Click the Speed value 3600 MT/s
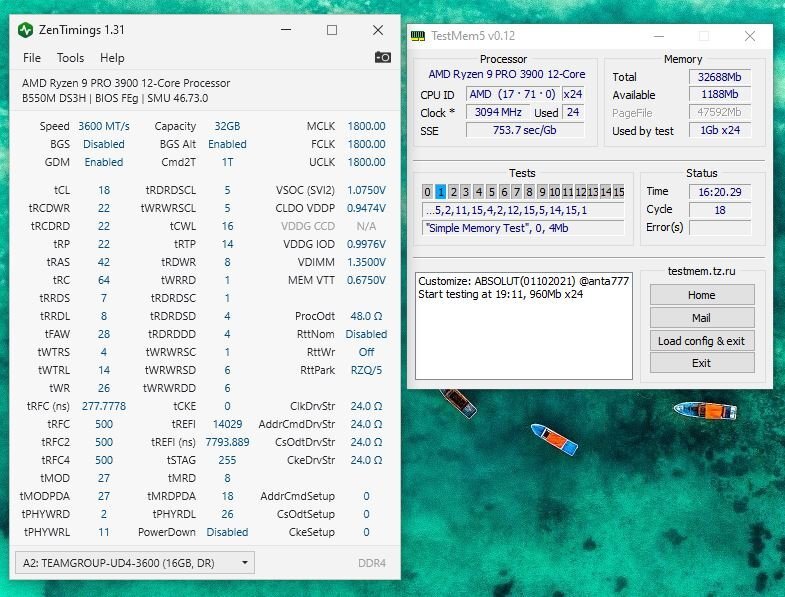Screen dimensions: 785x597 pos(104,126)
